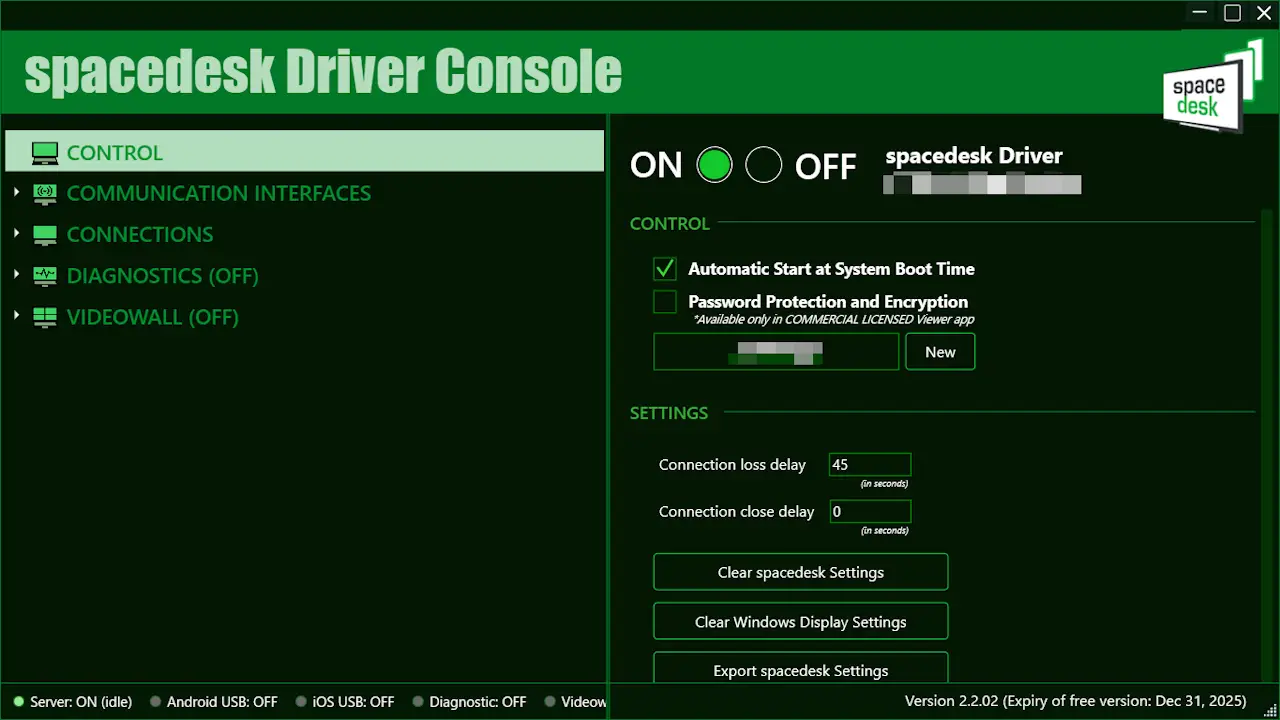Click the Videowall grid icon

(45, 317)
